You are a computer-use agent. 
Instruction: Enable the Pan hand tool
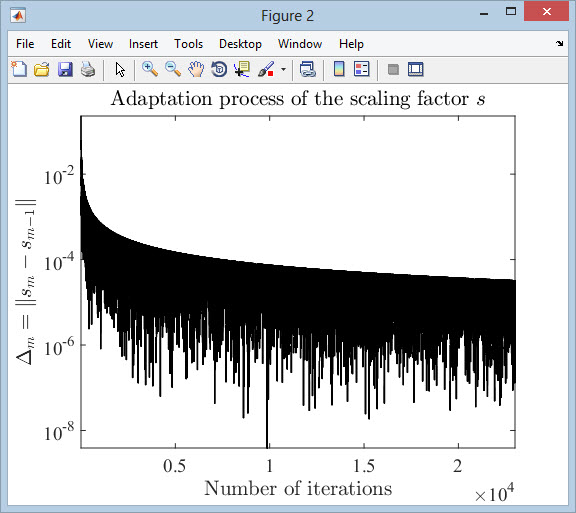coord(196,69)
